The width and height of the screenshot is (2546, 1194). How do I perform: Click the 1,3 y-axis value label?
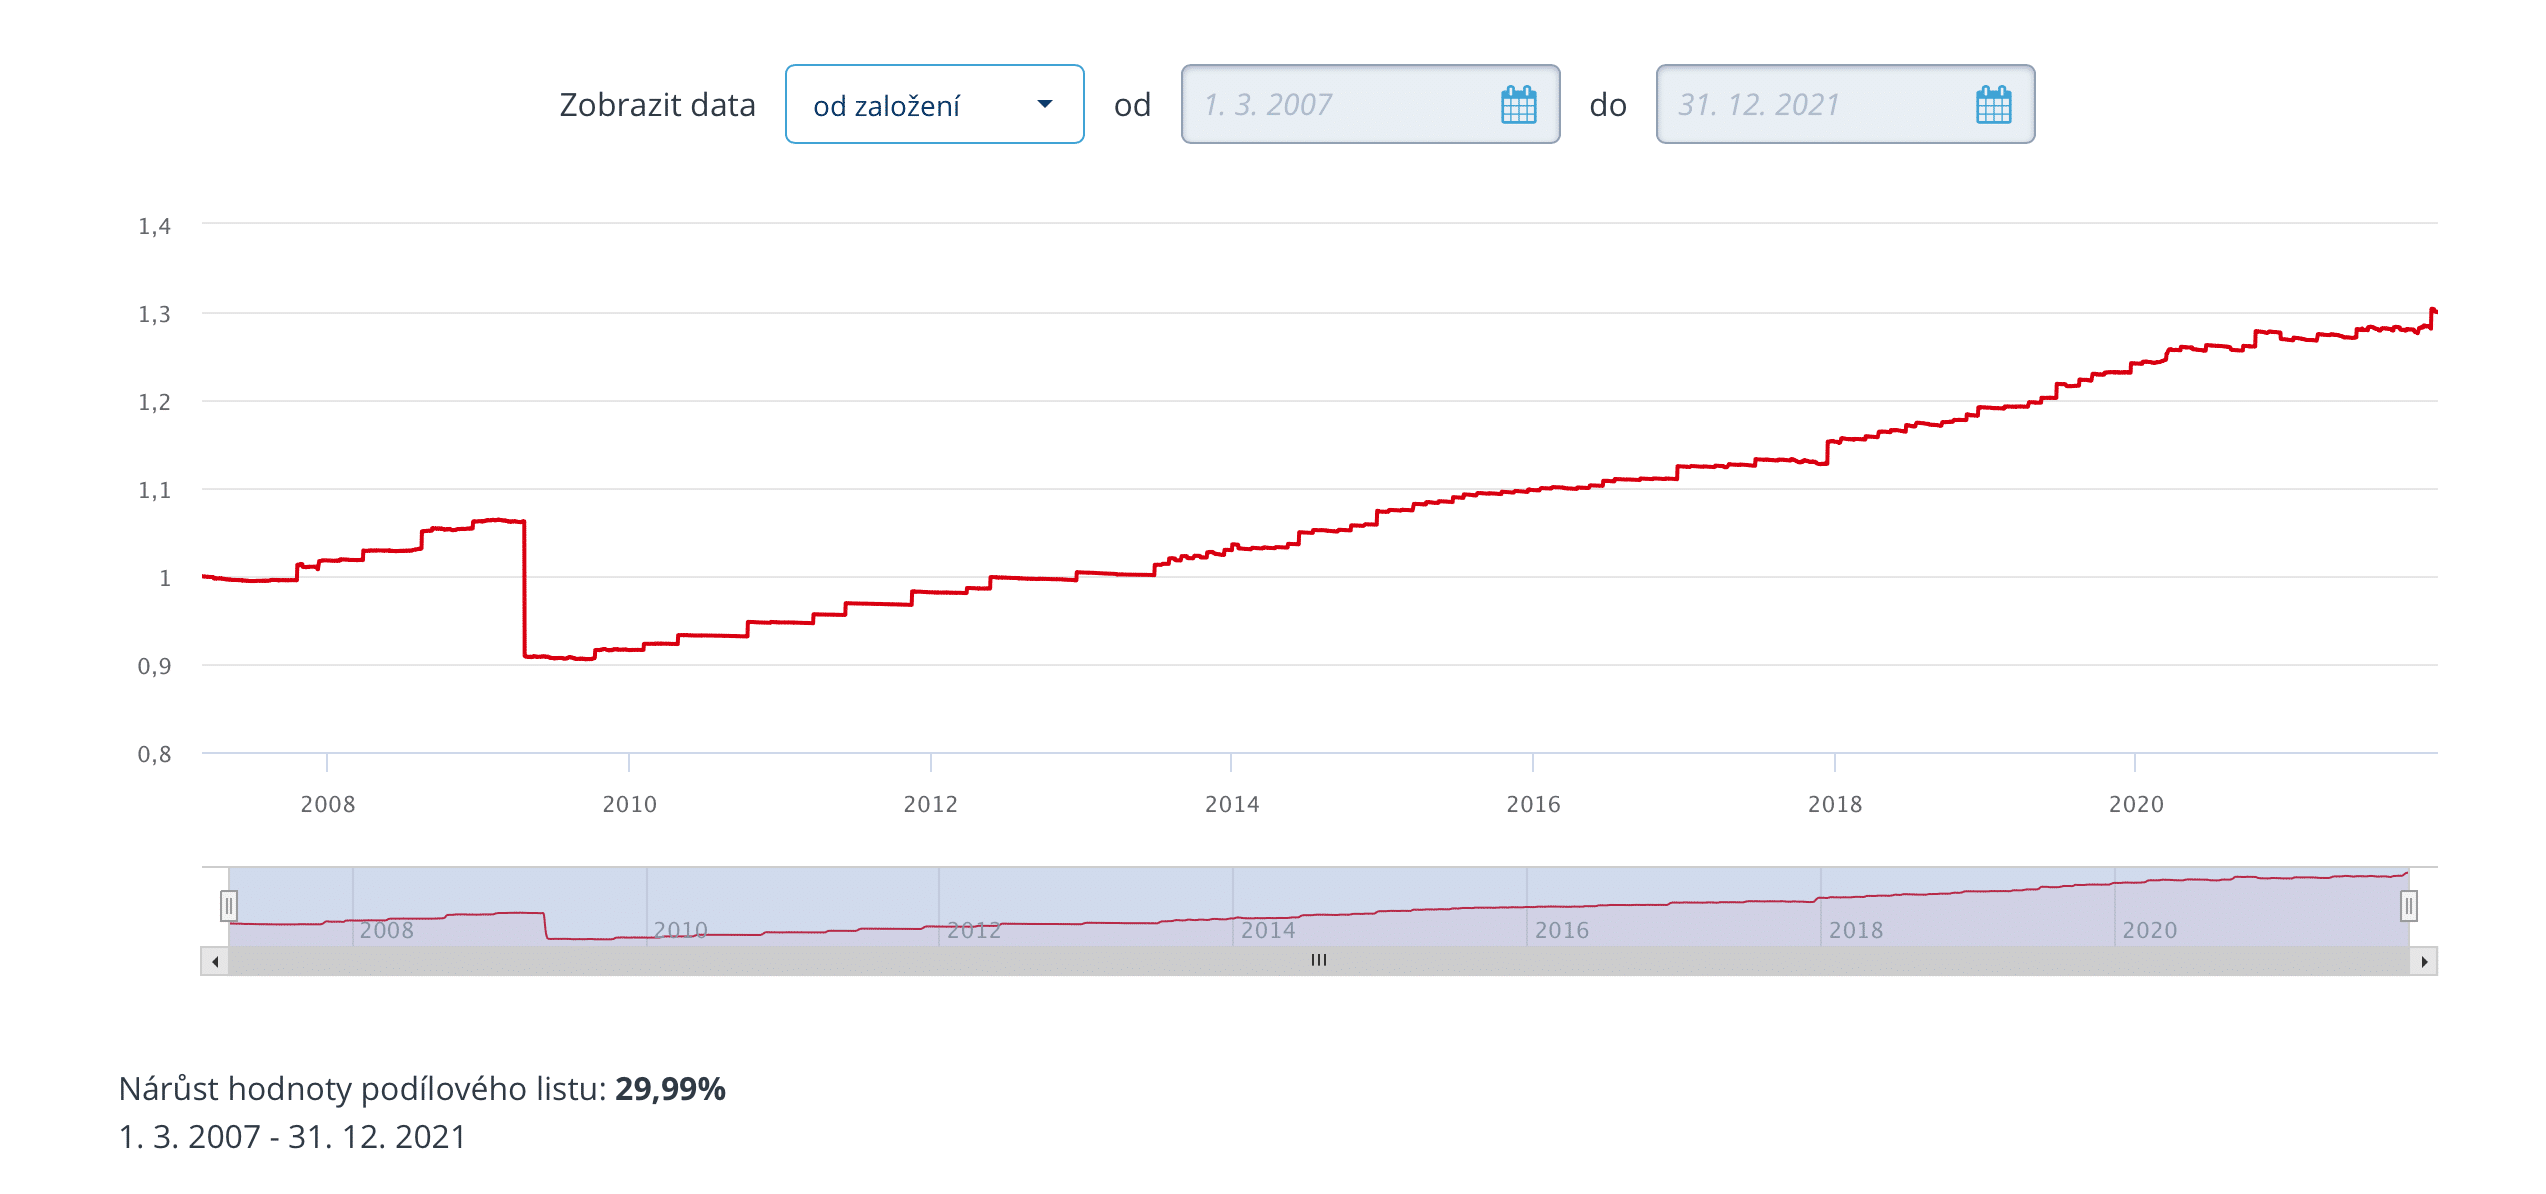point(154,315)
